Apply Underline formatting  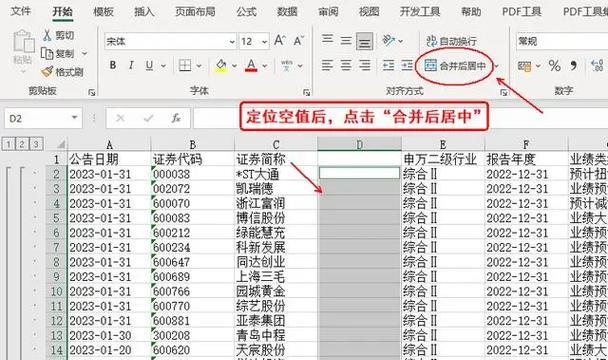click(x=149, y=66)
